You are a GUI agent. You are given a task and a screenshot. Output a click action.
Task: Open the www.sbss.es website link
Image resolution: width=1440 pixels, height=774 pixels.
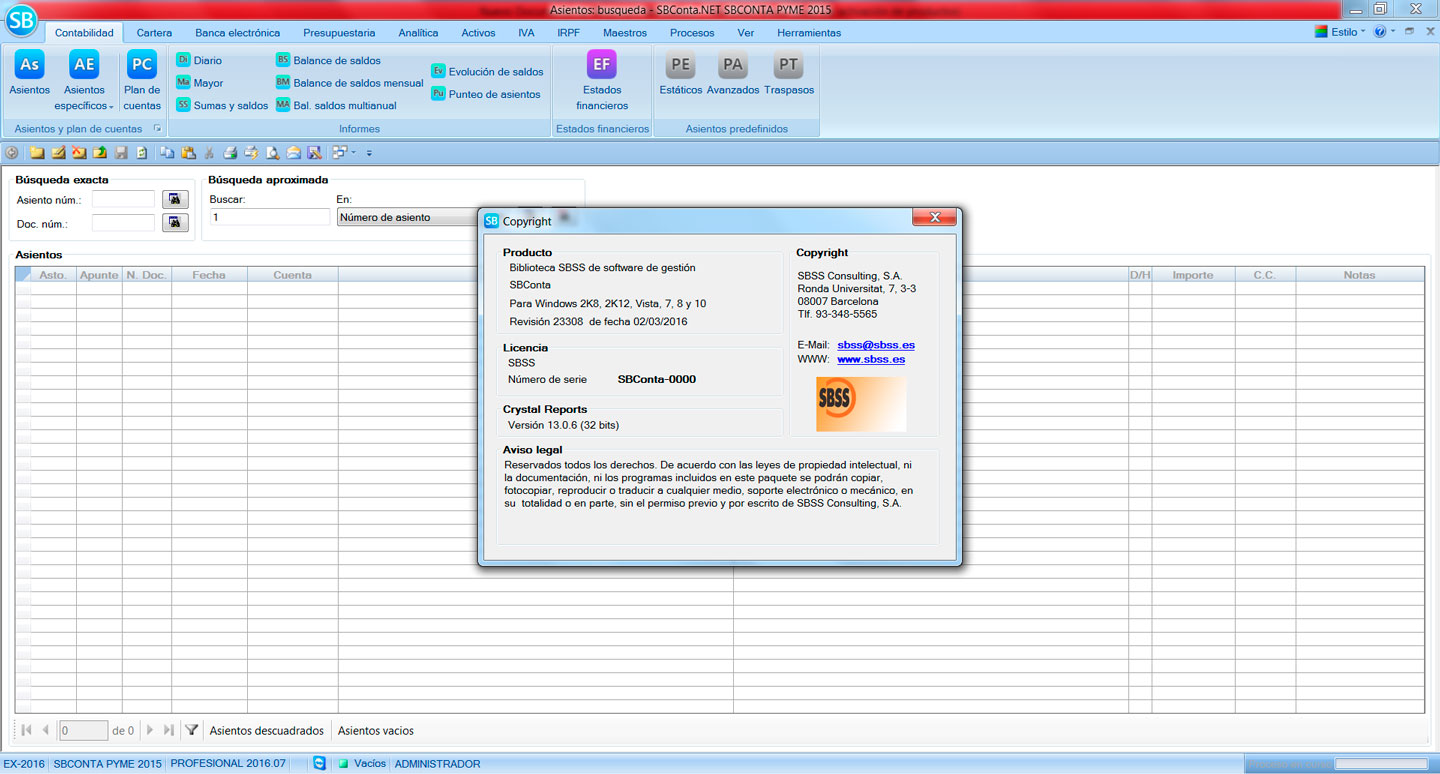click(x=871, y=360)
